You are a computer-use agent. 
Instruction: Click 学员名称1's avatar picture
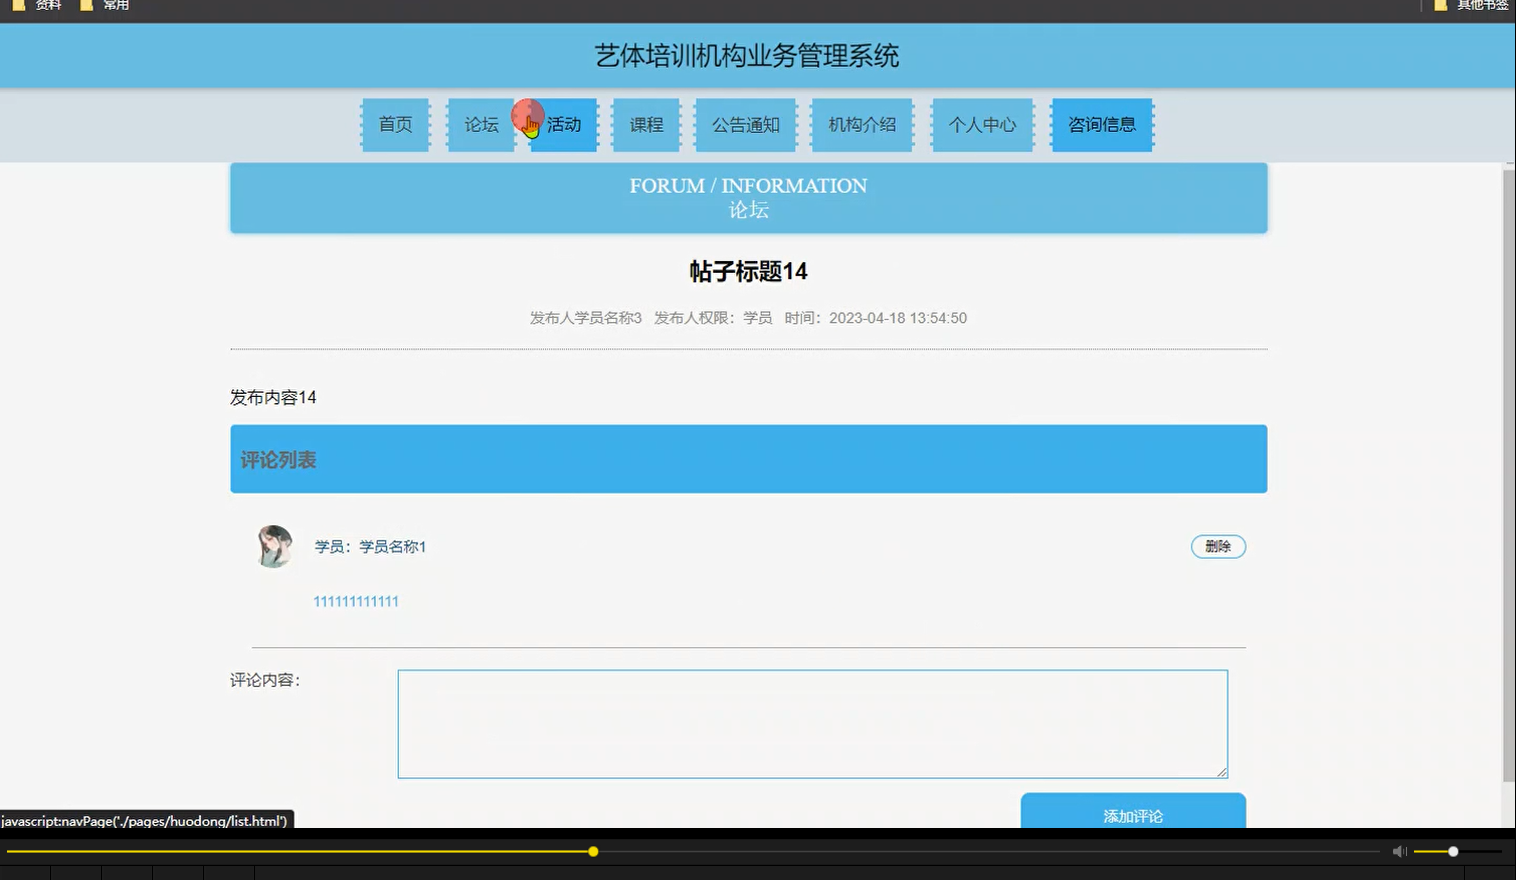point(273,546)
